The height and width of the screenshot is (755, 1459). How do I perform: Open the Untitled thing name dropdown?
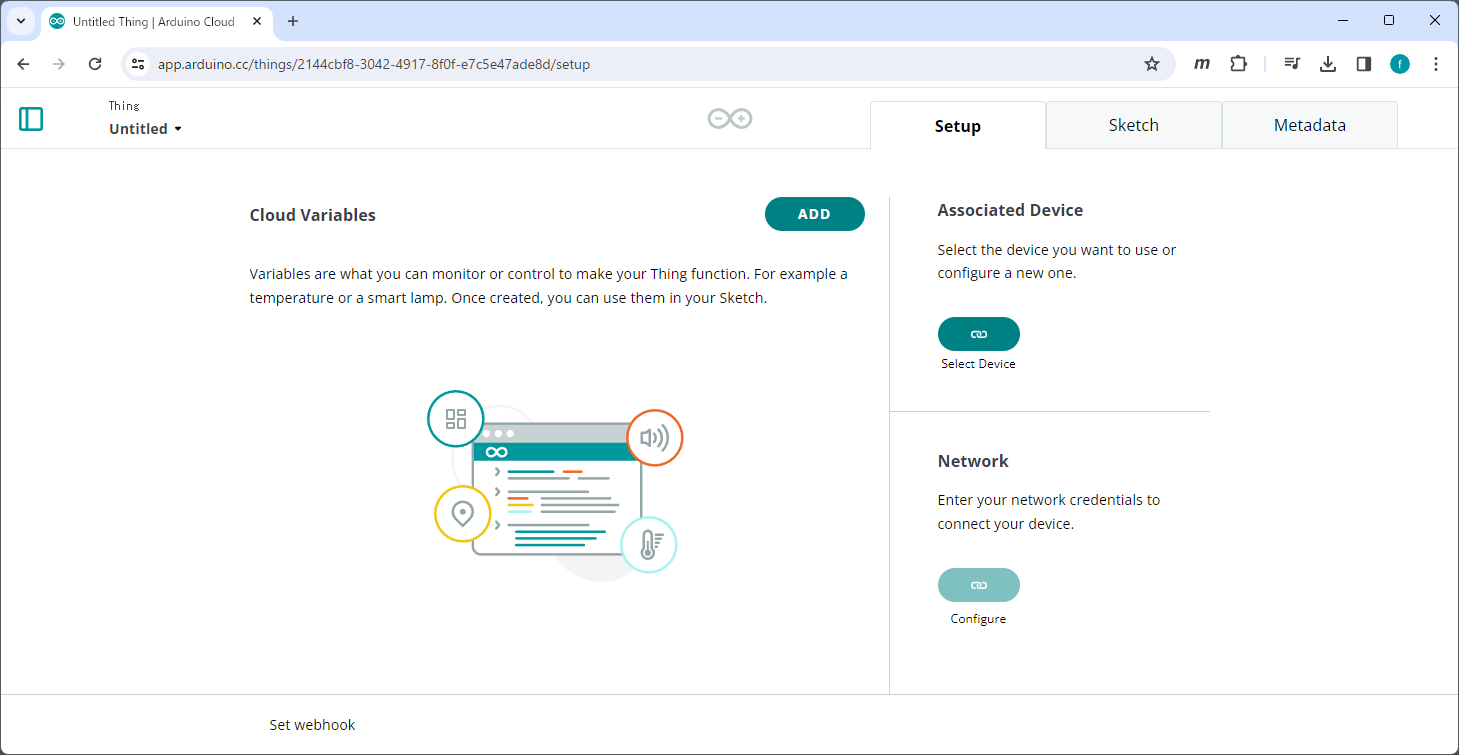pyautogui.click(x=144, y=128)
